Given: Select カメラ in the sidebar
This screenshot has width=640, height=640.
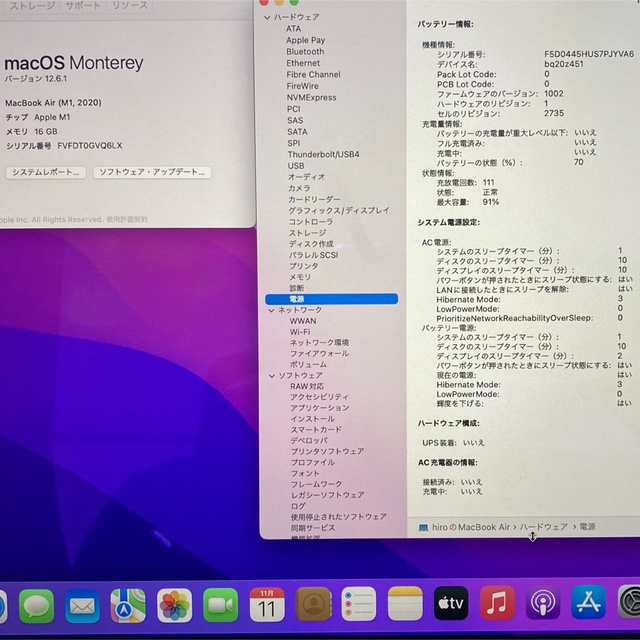Looking at the screenshot, I should pyautogui.click(x=299, y=188).
